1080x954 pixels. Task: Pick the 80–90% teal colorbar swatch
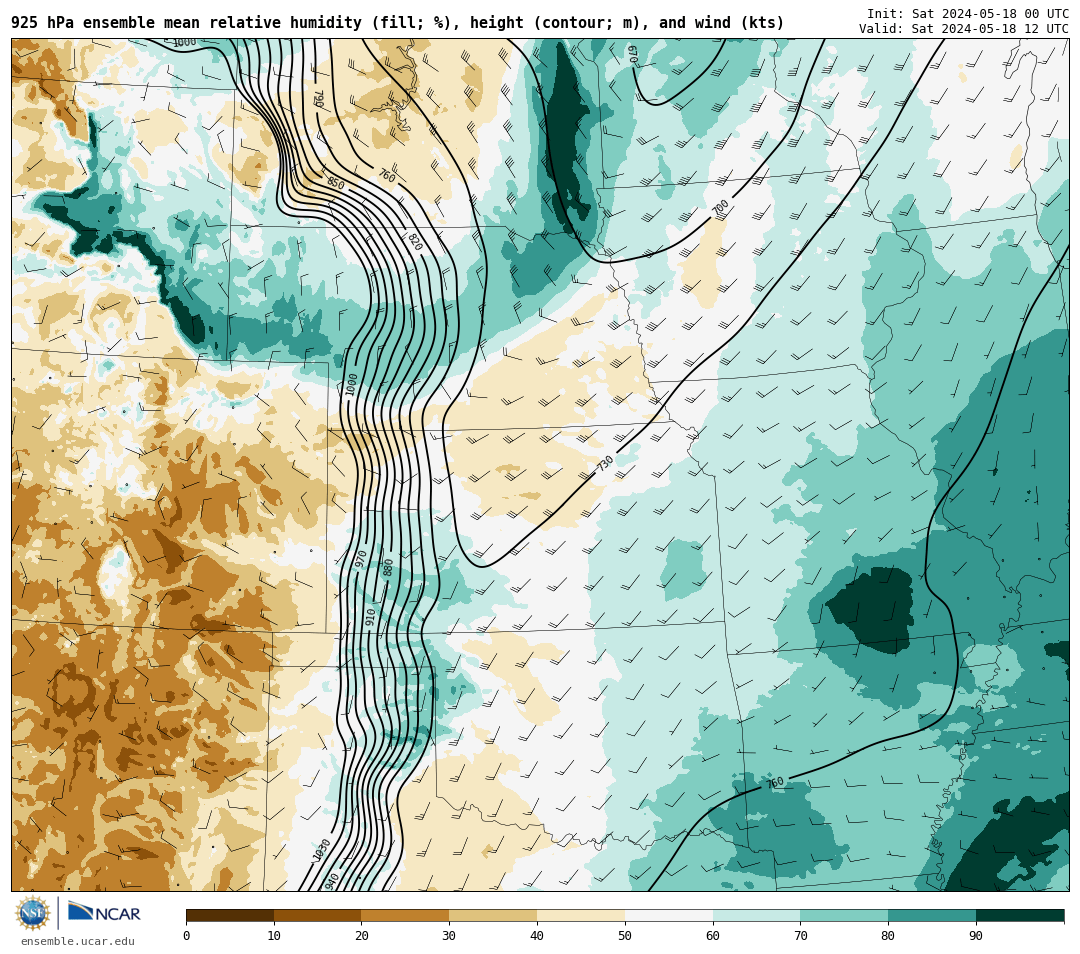coord(932,915)
